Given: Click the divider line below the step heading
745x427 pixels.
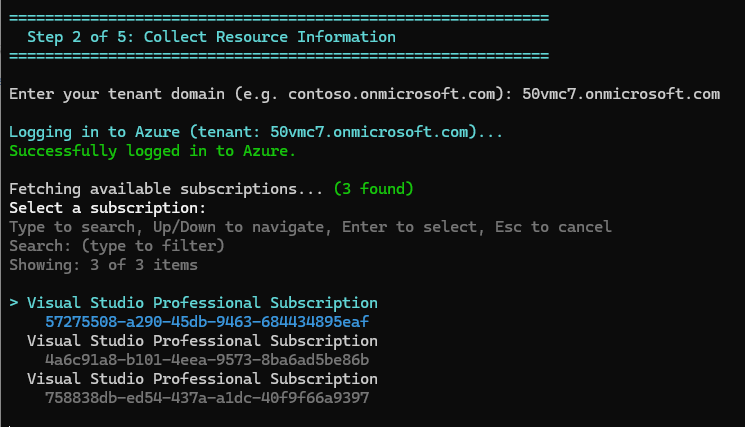Looking at the screenshot, I should coord(279,56).
